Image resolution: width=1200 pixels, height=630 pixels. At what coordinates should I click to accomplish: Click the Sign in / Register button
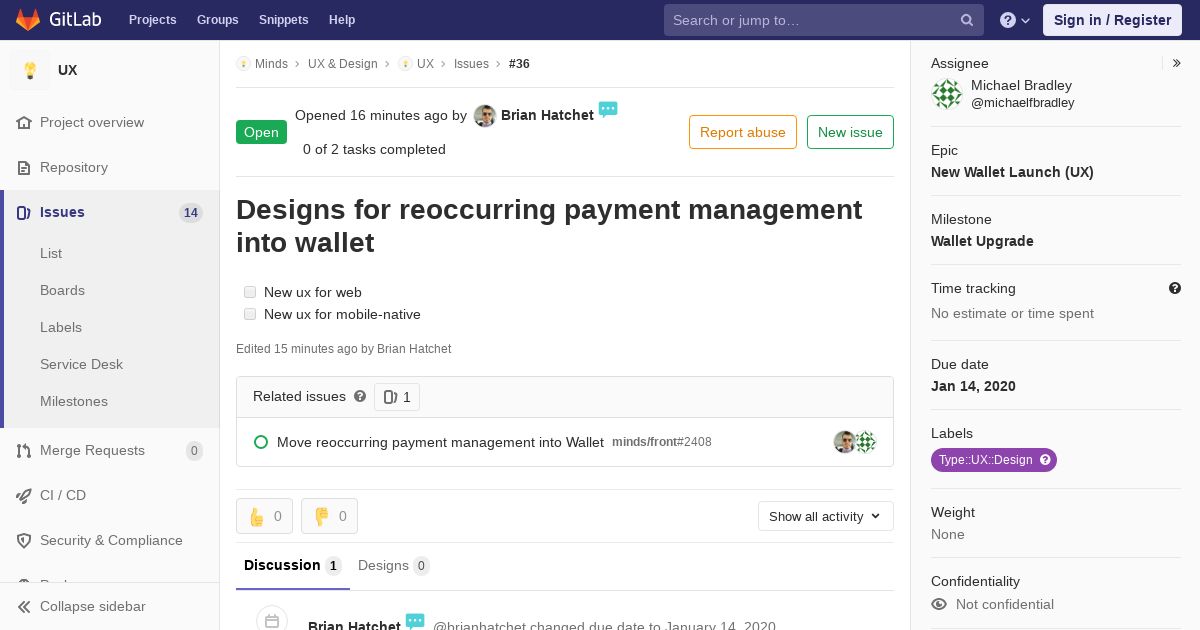click(1112, 20)
